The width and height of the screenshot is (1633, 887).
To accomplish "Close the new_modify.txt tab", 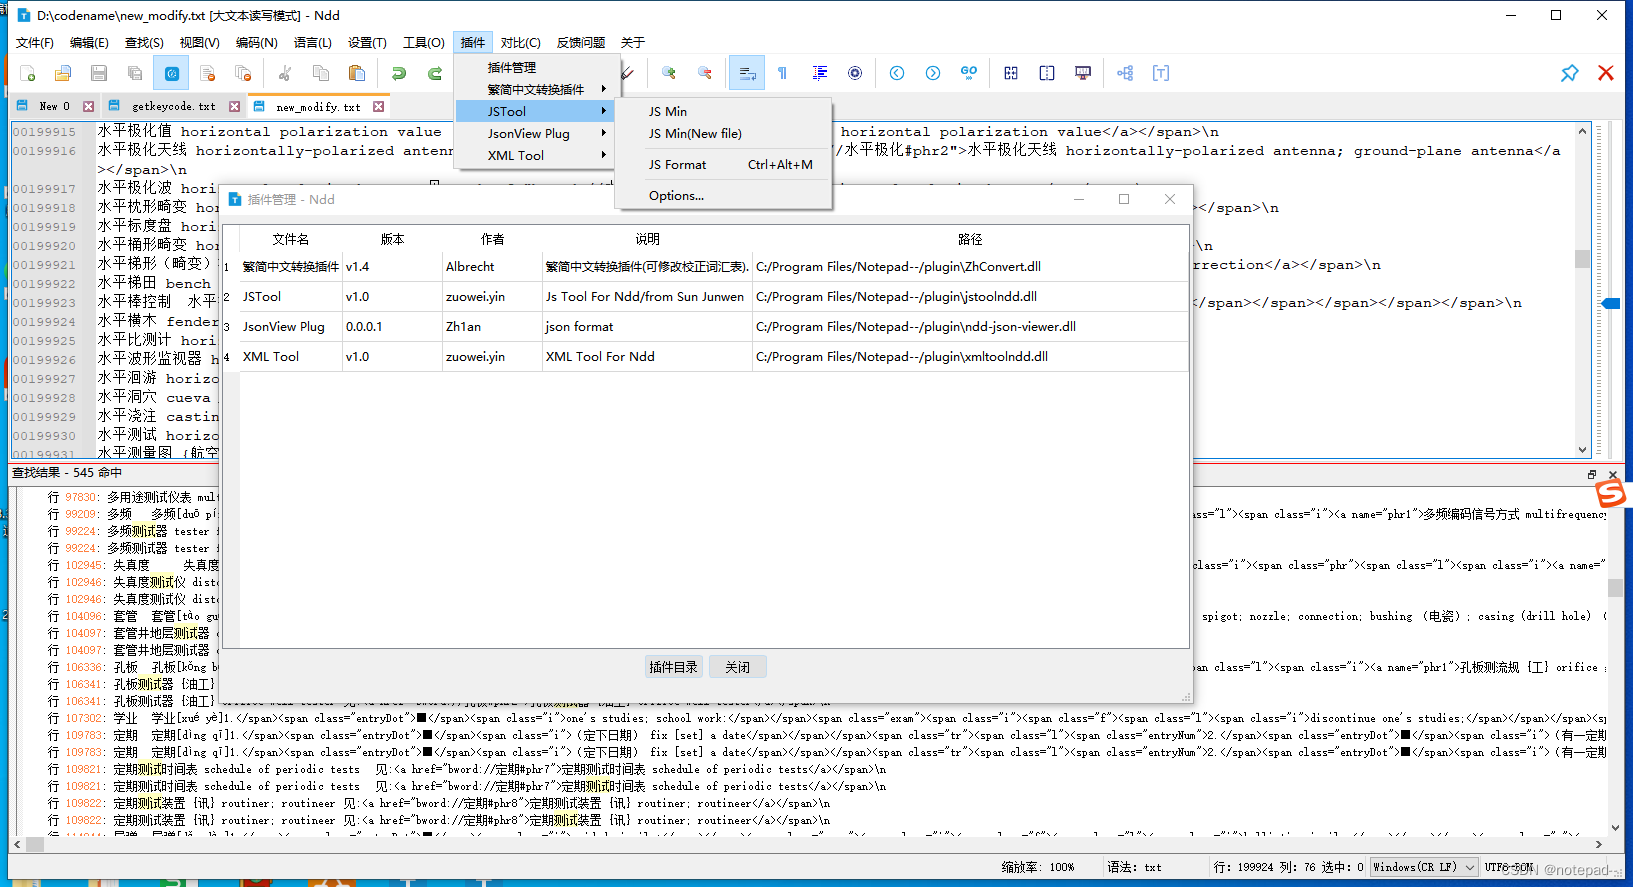I will pyautogui.click(x=379, y=106).
